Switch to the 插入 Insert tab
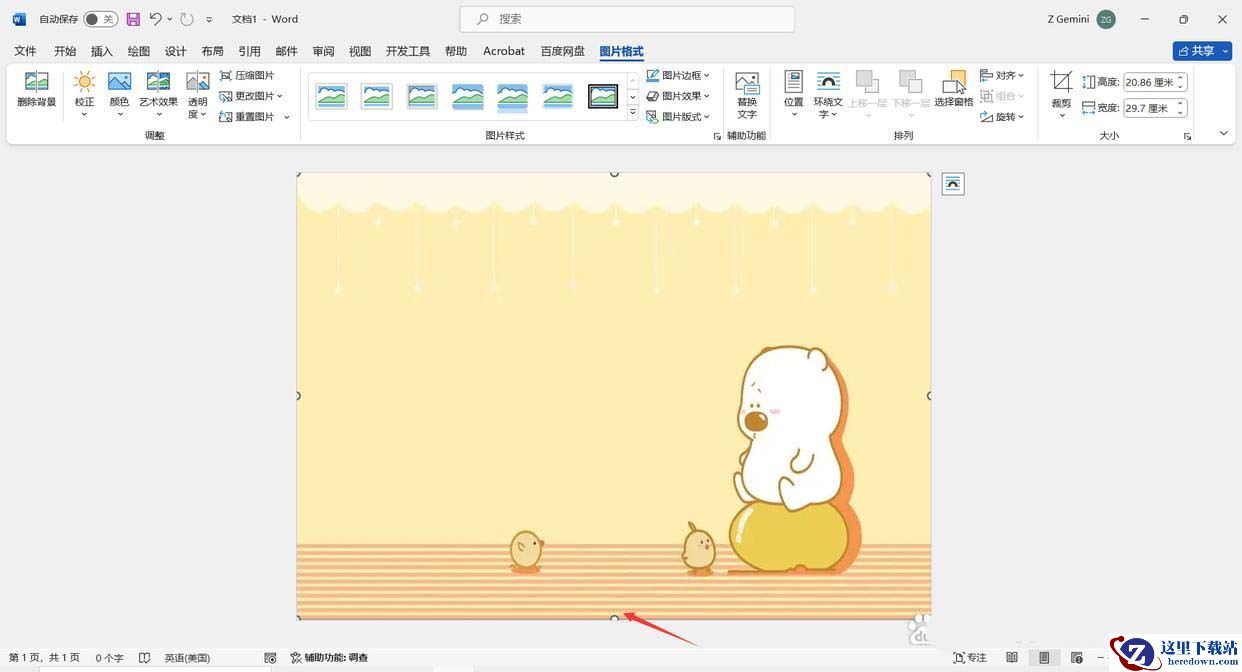 tap(102, 51)
